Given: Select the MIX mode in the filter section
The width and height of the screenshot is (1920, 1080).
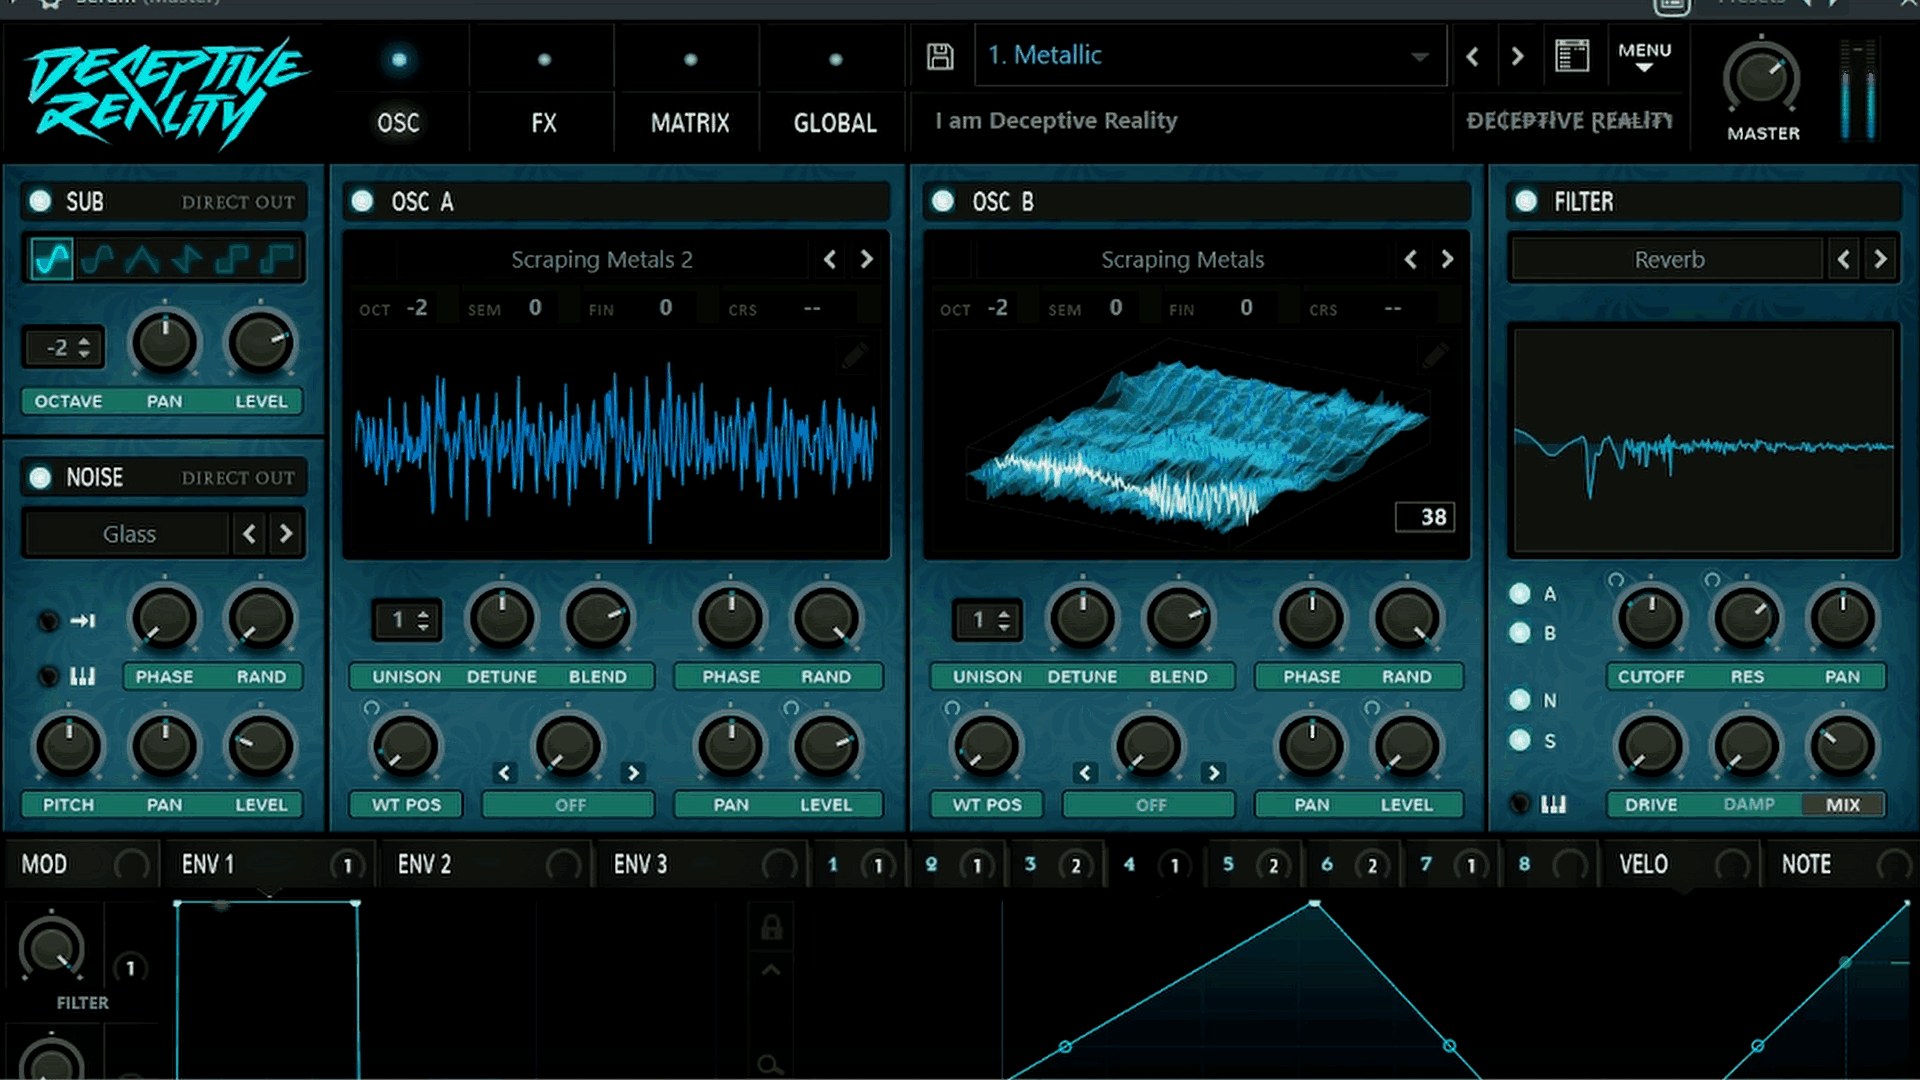Looking at the screenshot, I should point(1843,804).
